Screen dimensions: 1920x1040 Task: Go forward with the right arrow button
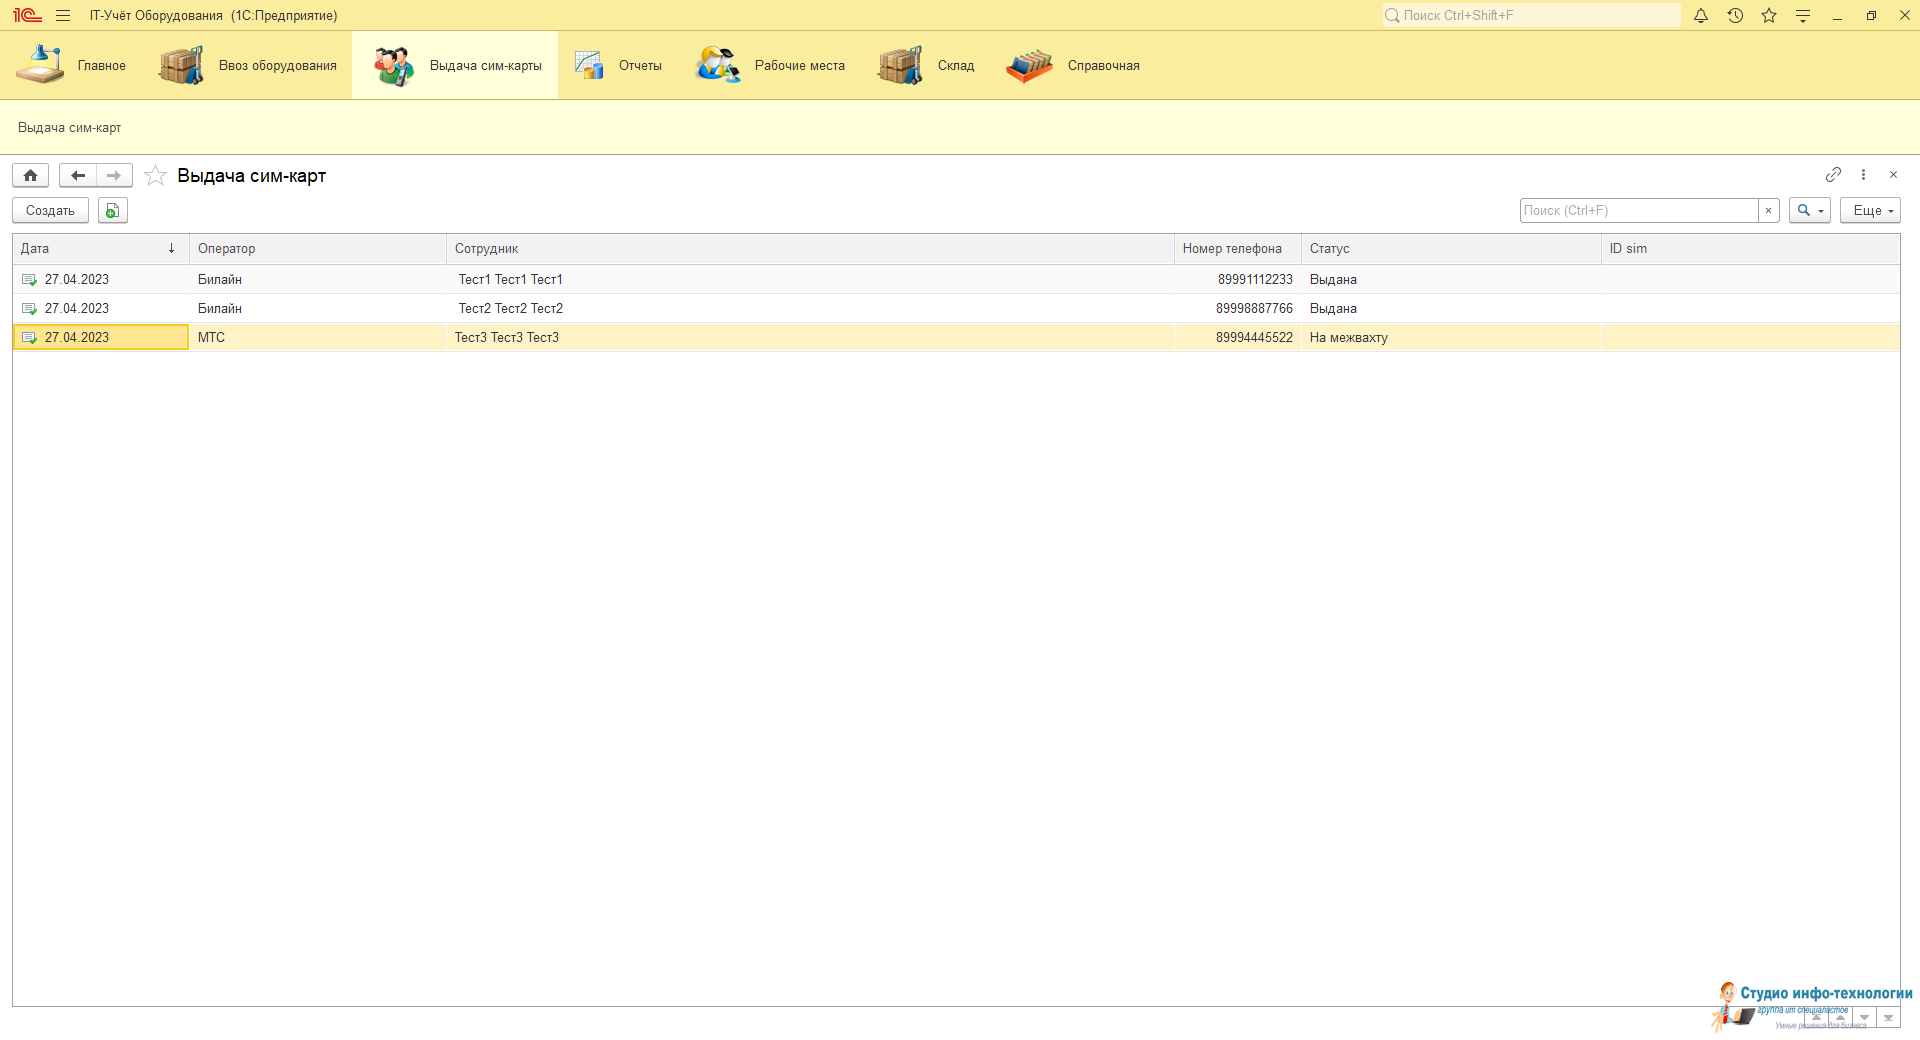point(114,176)
